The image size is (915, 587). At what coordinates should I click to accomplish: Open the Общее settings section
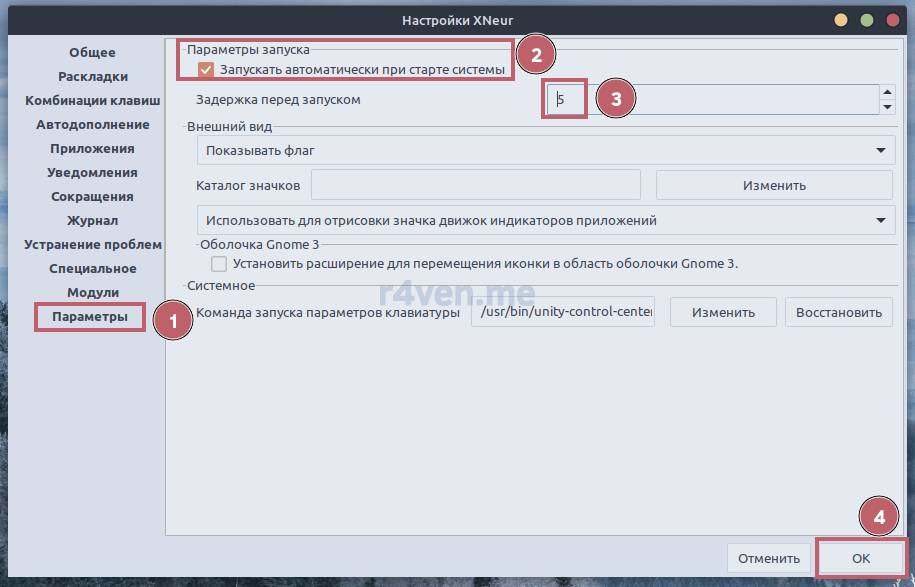click(92, 52)
